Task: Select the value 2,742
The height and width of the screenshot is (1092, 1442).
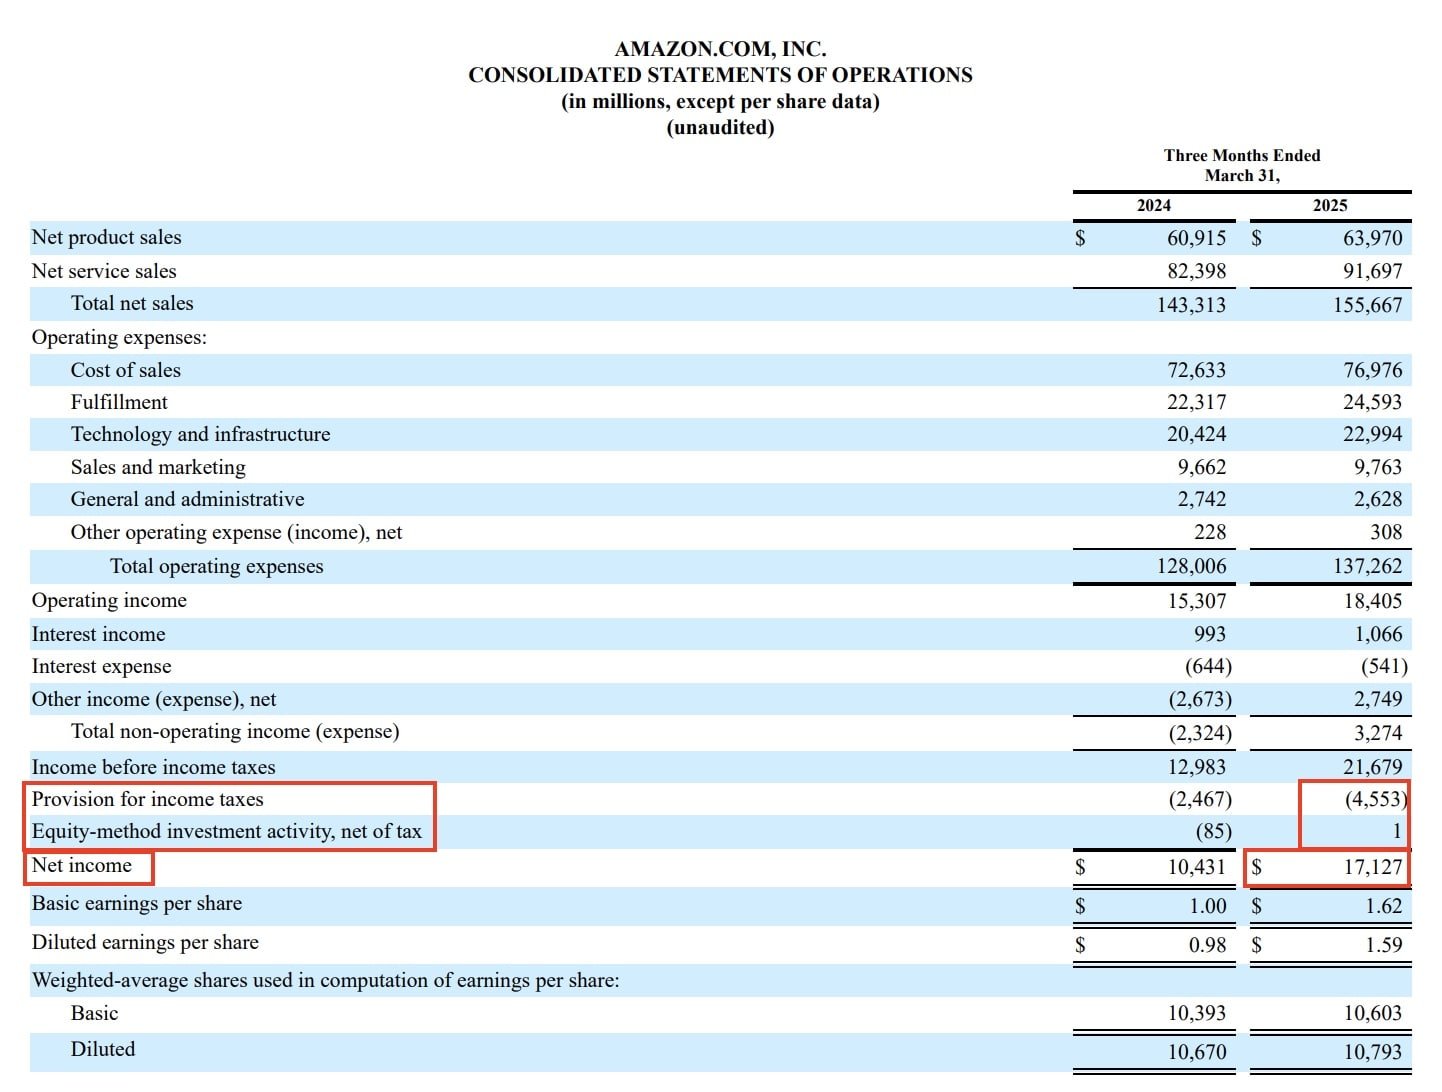Action: (x=1201, y=499)
